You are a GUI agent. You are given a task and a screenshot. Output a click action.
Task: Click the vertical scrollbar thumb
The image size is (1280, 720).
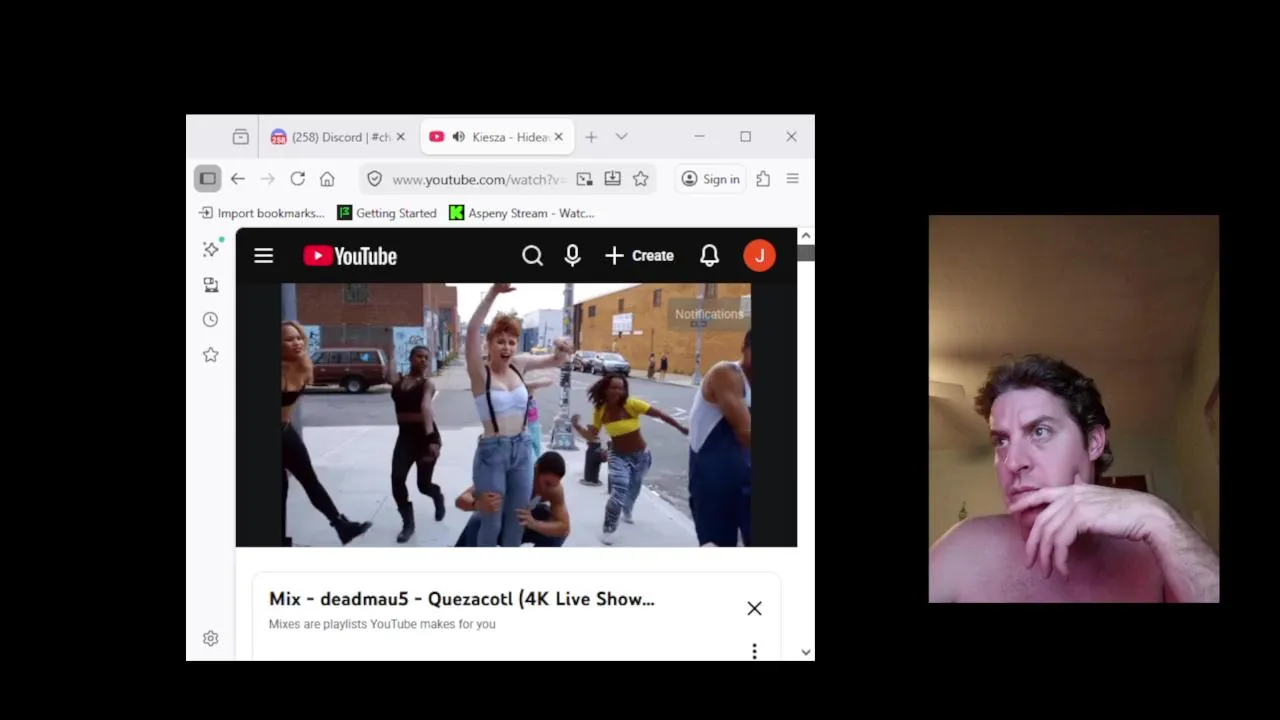coord(806,253)
